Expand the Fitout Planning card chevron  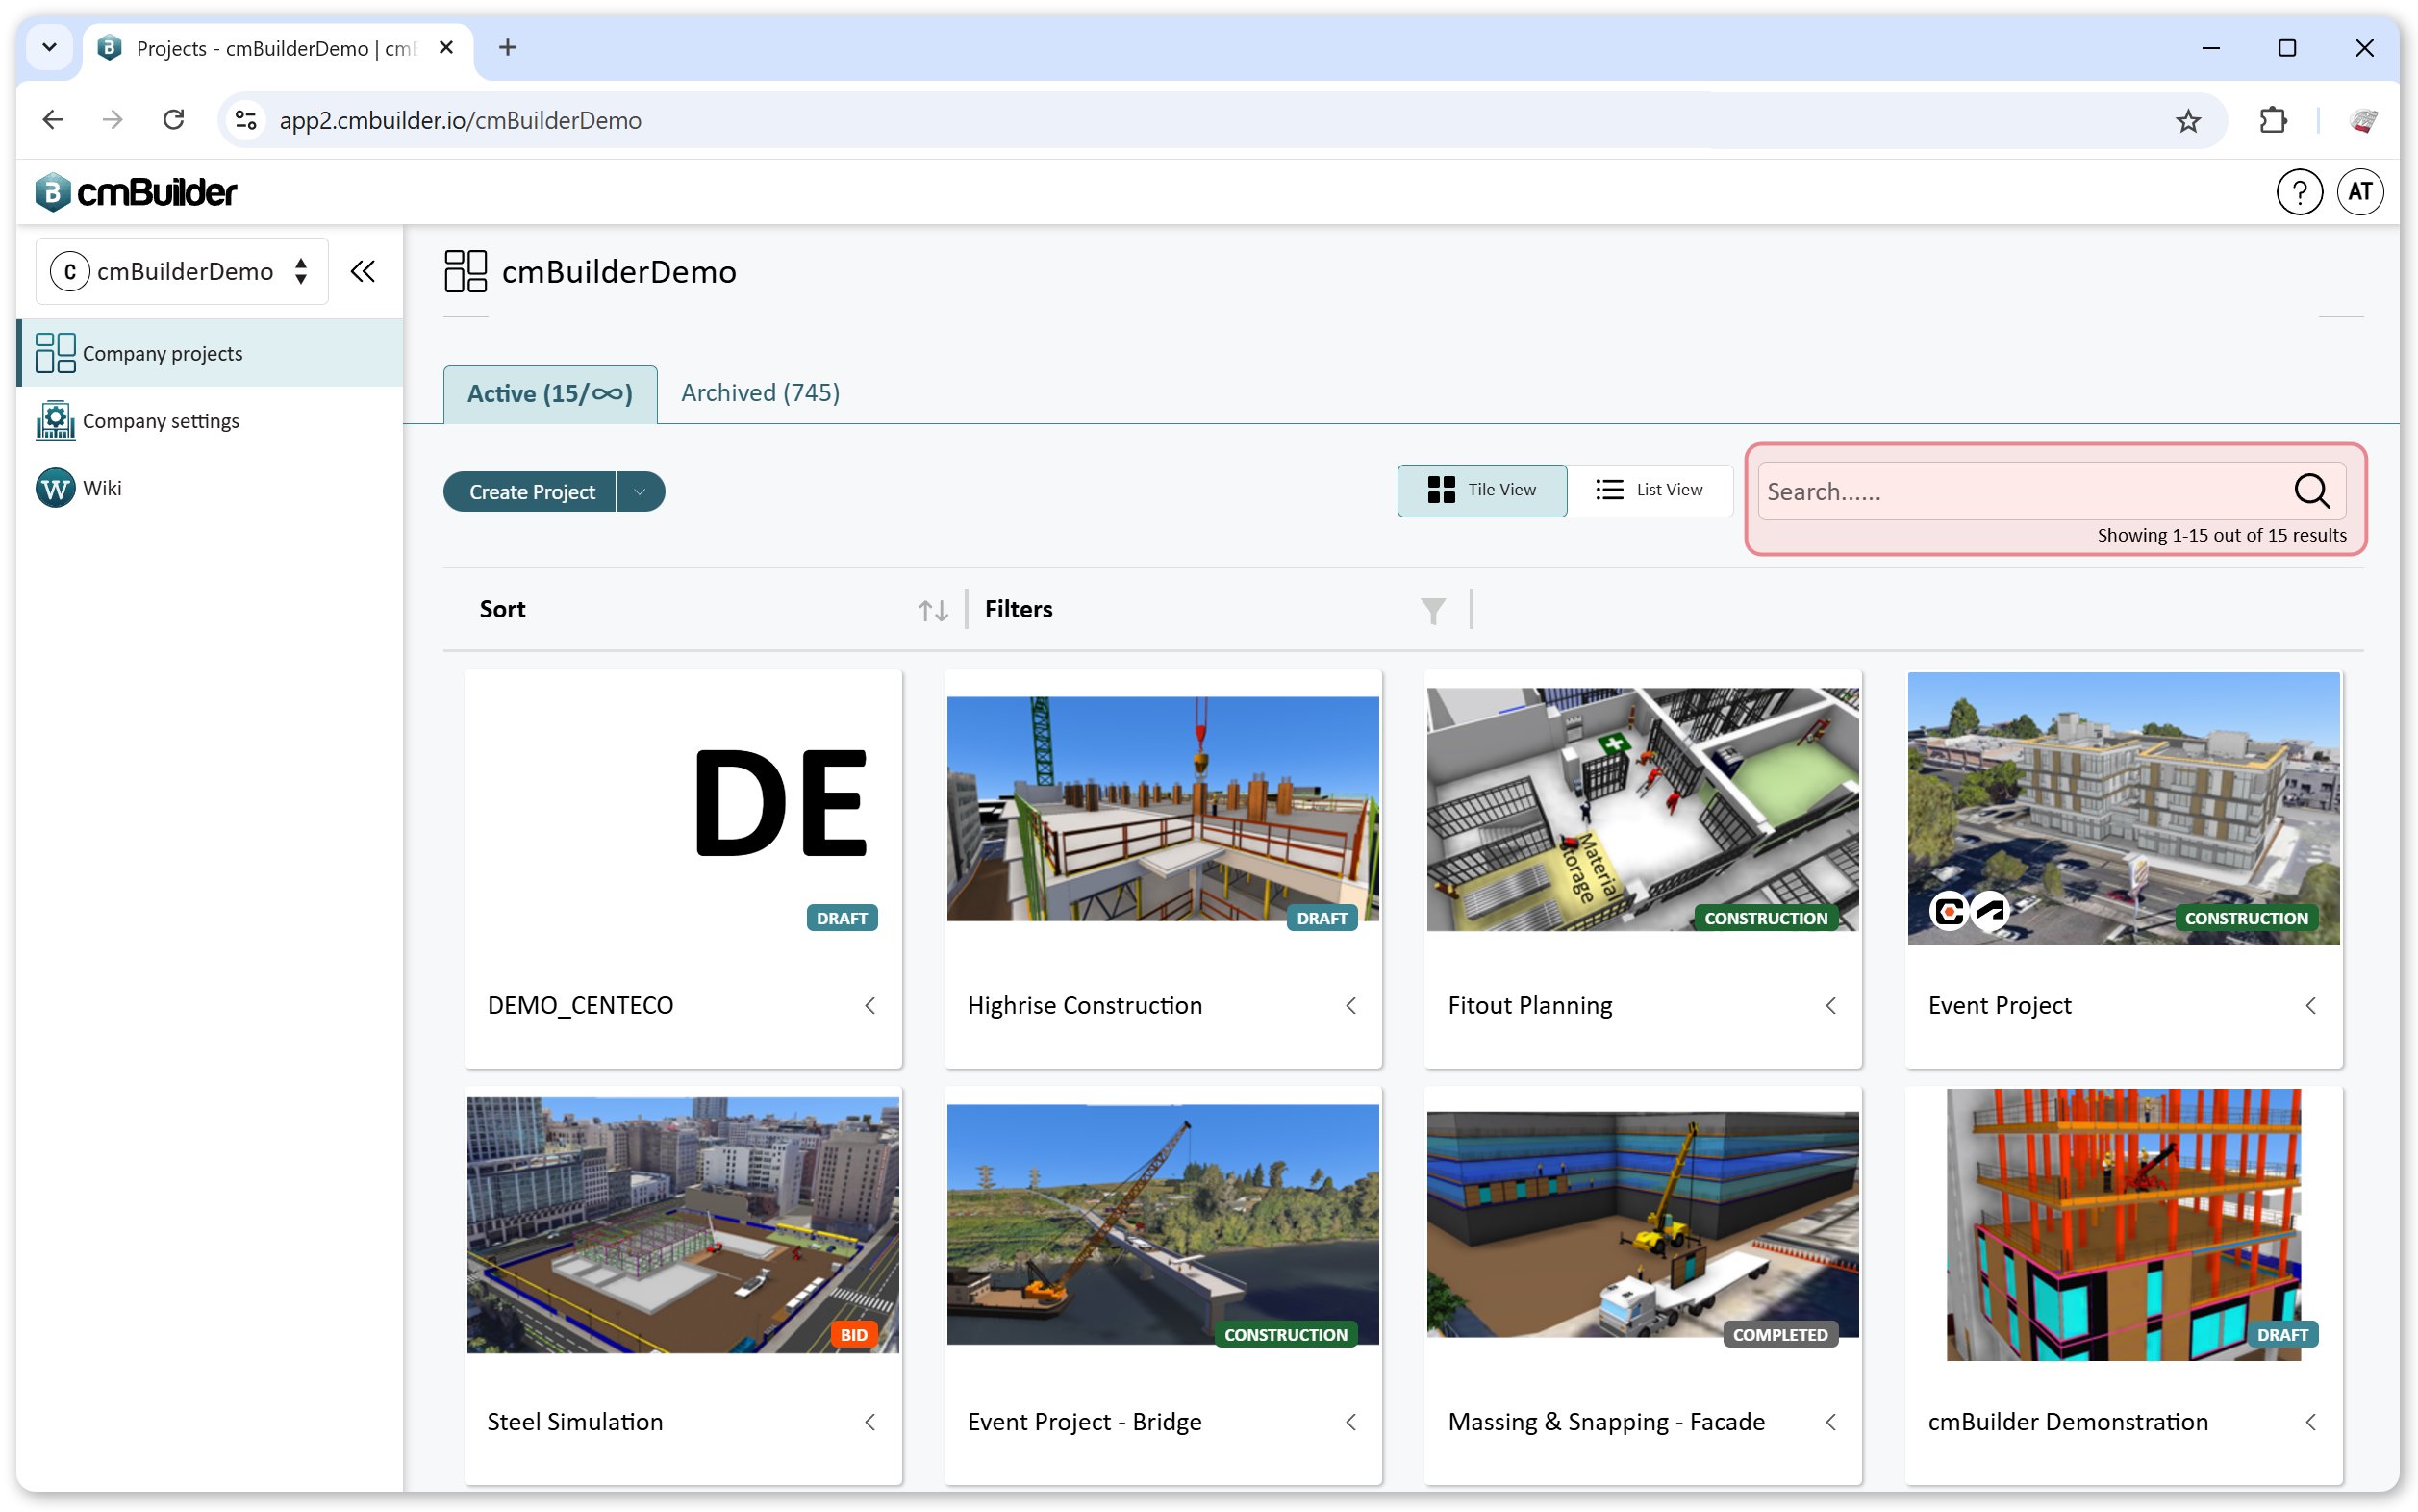pyautogui.click(x=1831, y=1005)
